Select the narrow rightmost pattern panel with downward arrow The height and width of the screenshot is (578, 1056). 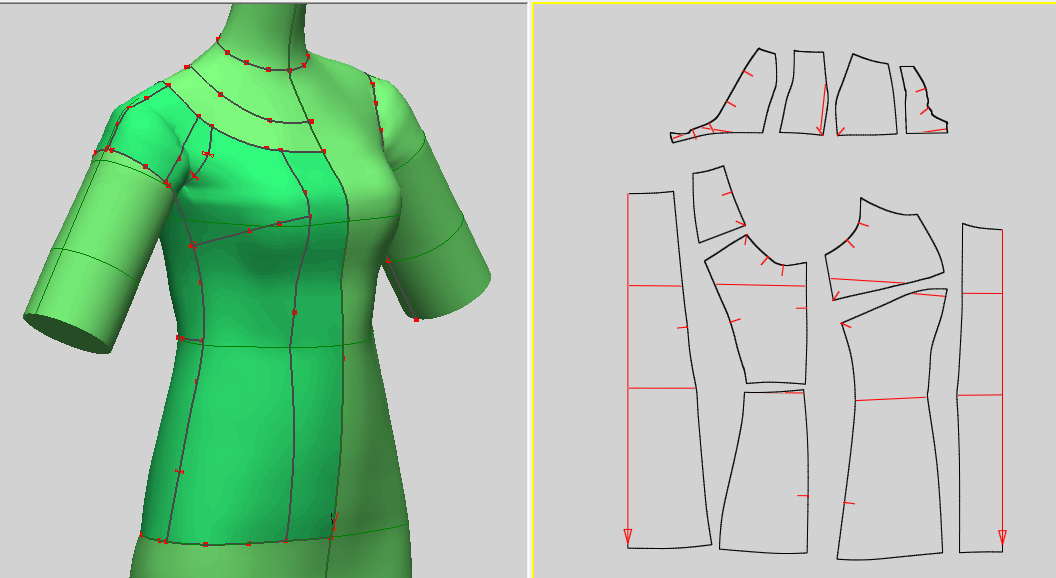pos(981,389)
